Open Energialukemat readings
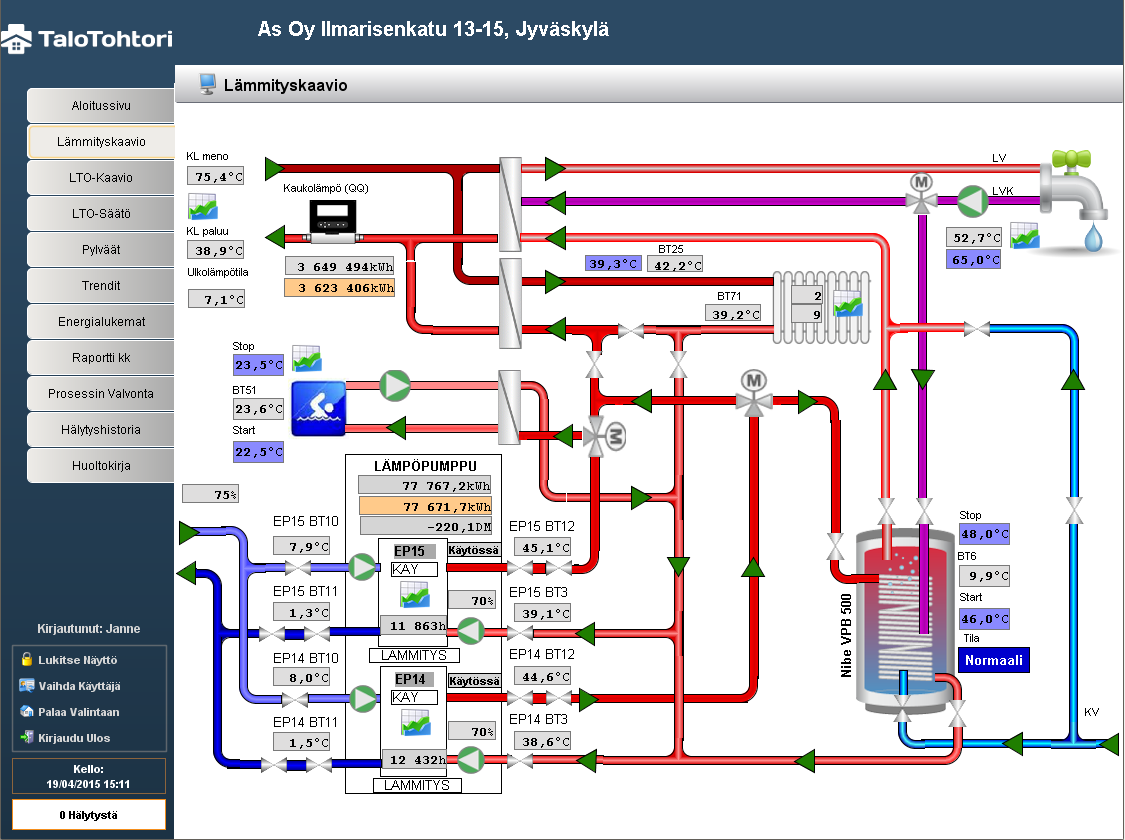This screenshot has width=1125, height=840. (100, 321)
